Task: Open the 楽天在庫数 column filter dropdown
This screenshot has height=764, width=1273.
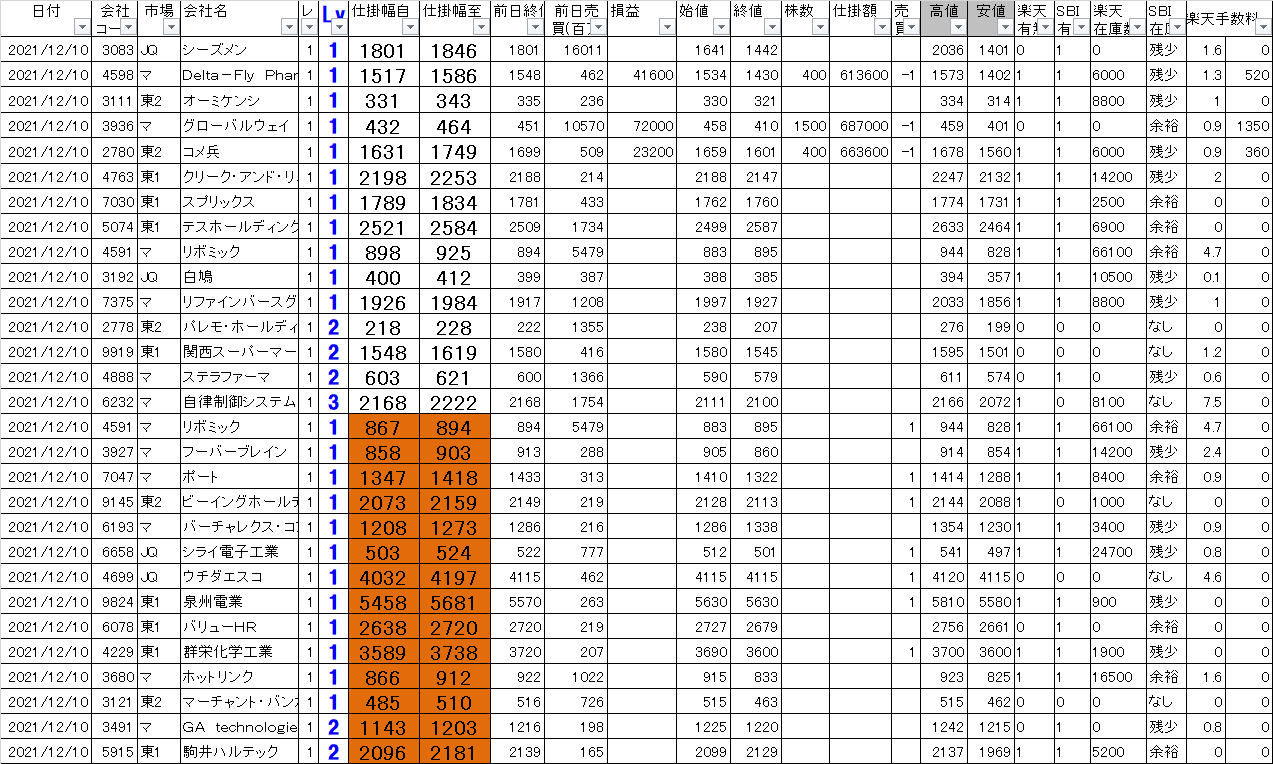Action: click(x=1138, y=28)
